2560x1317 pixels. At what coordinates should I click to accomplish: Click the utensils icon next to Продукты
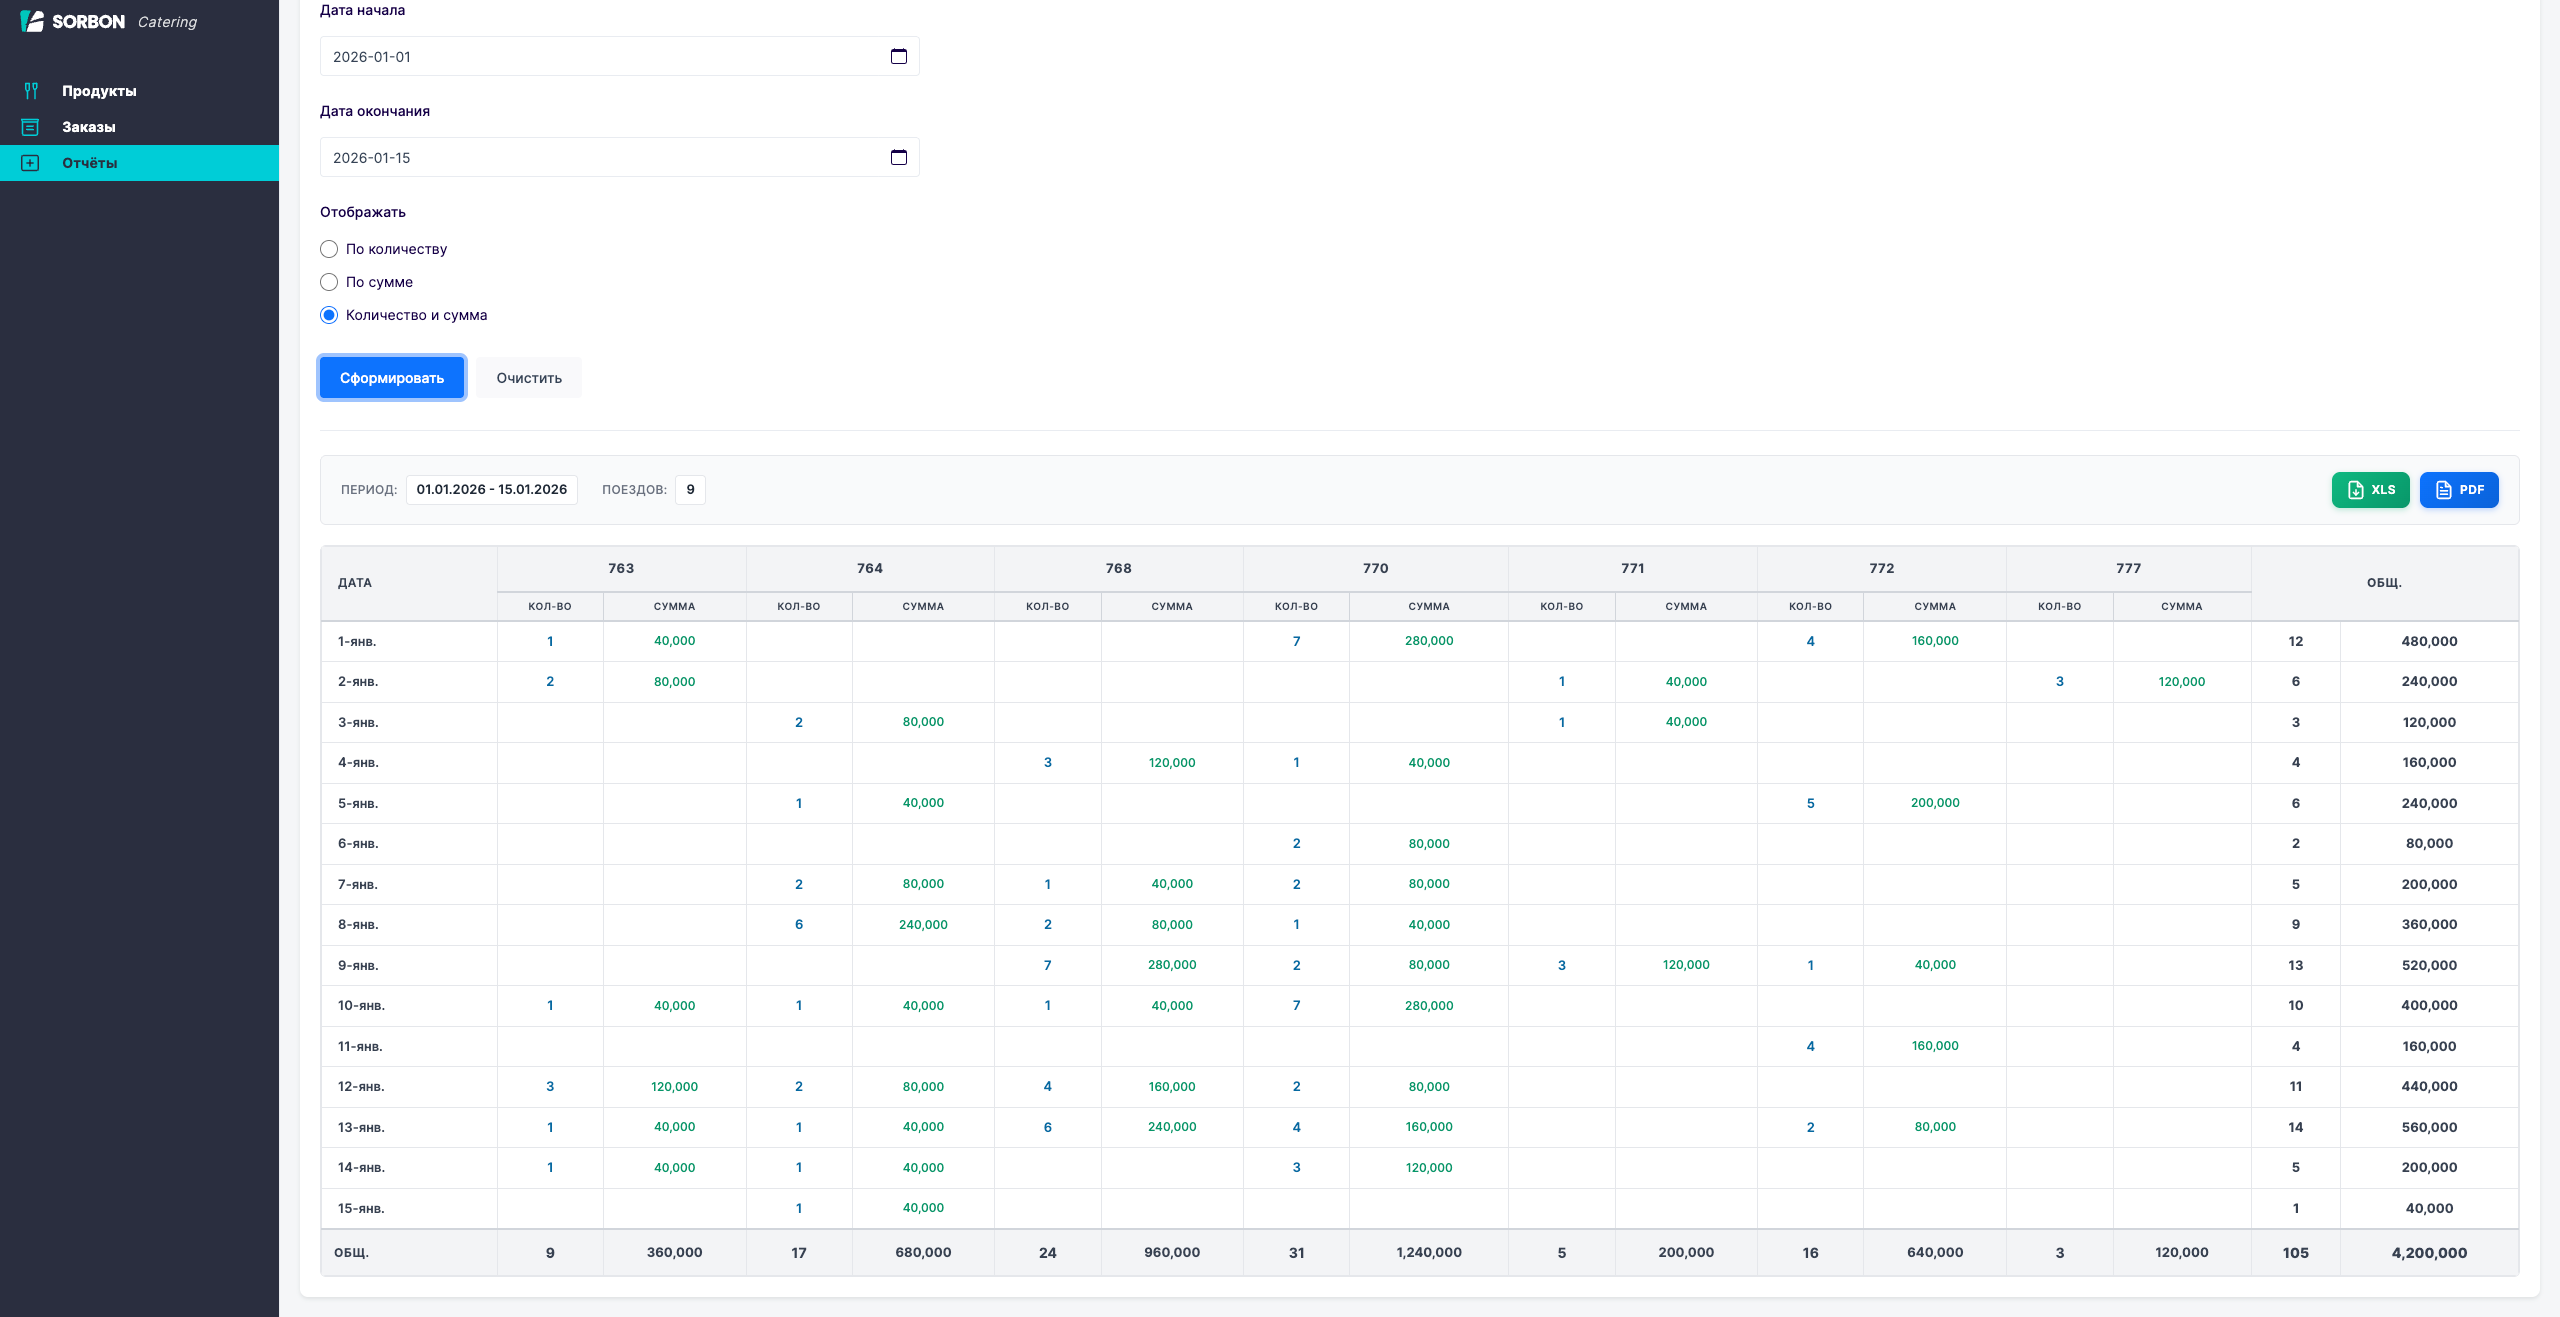(31, 90)
